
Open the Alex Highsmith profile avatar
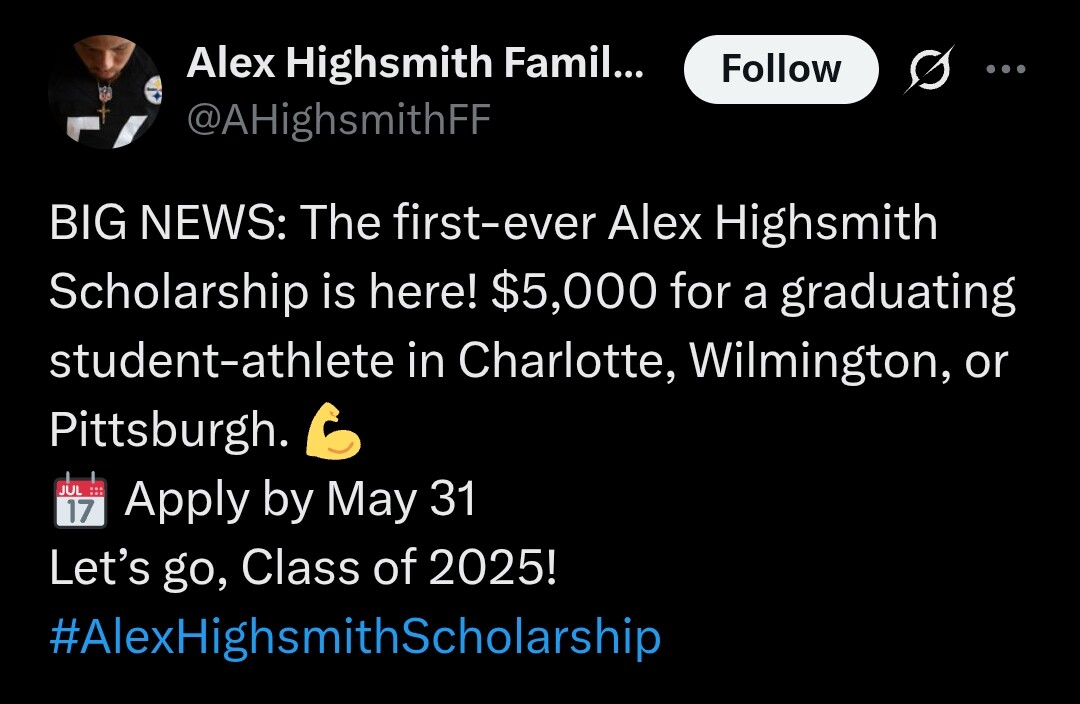click(x=105, y=92)
